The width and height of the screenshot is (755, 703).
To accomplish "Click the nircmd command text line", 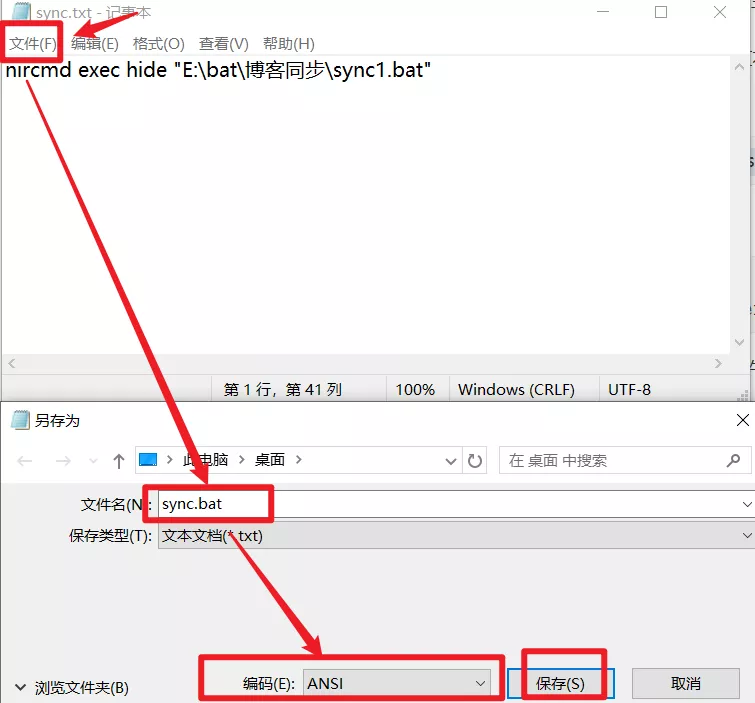I will coord(218,70).
